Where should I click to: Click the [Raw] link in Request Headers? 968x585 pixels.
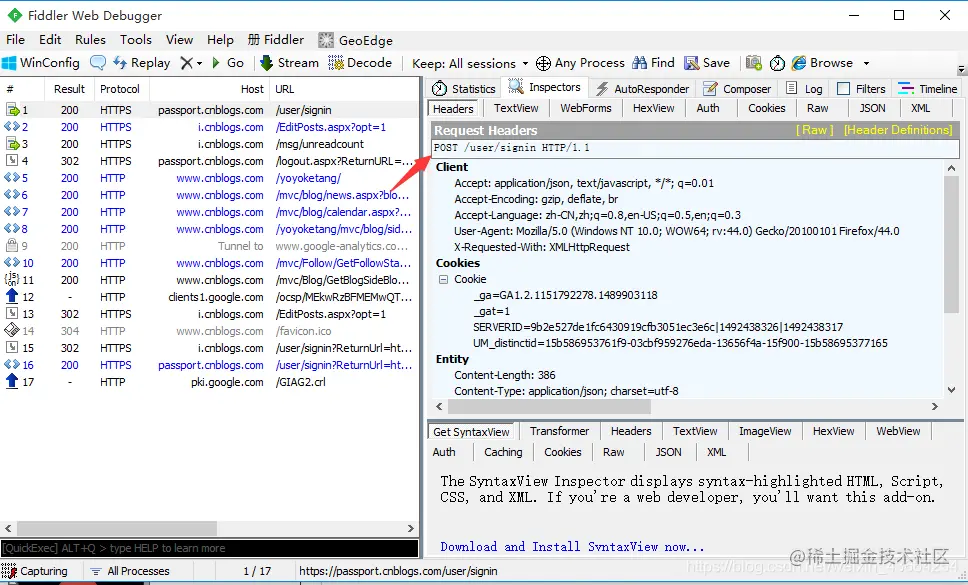[x=814, y=130]
